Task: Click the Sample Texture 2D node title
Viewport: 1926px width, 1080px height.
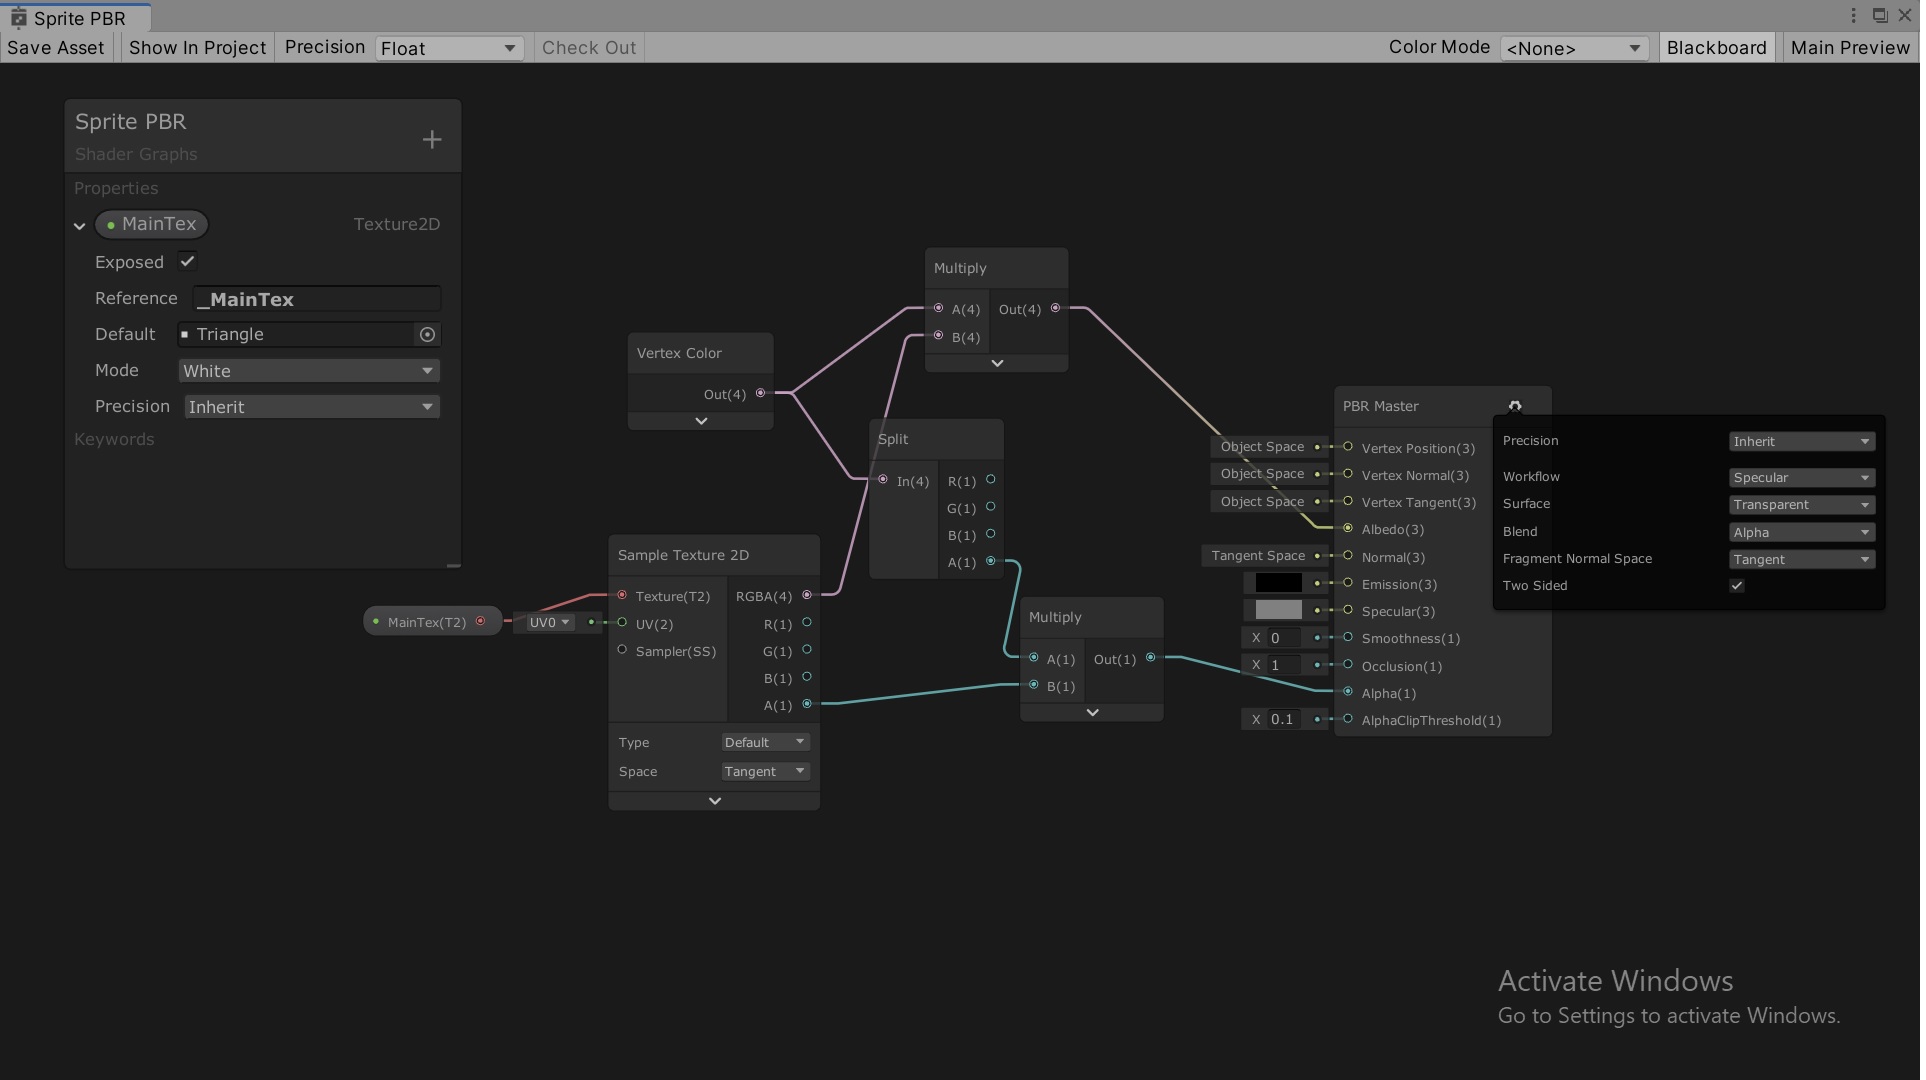Action: 683,555
